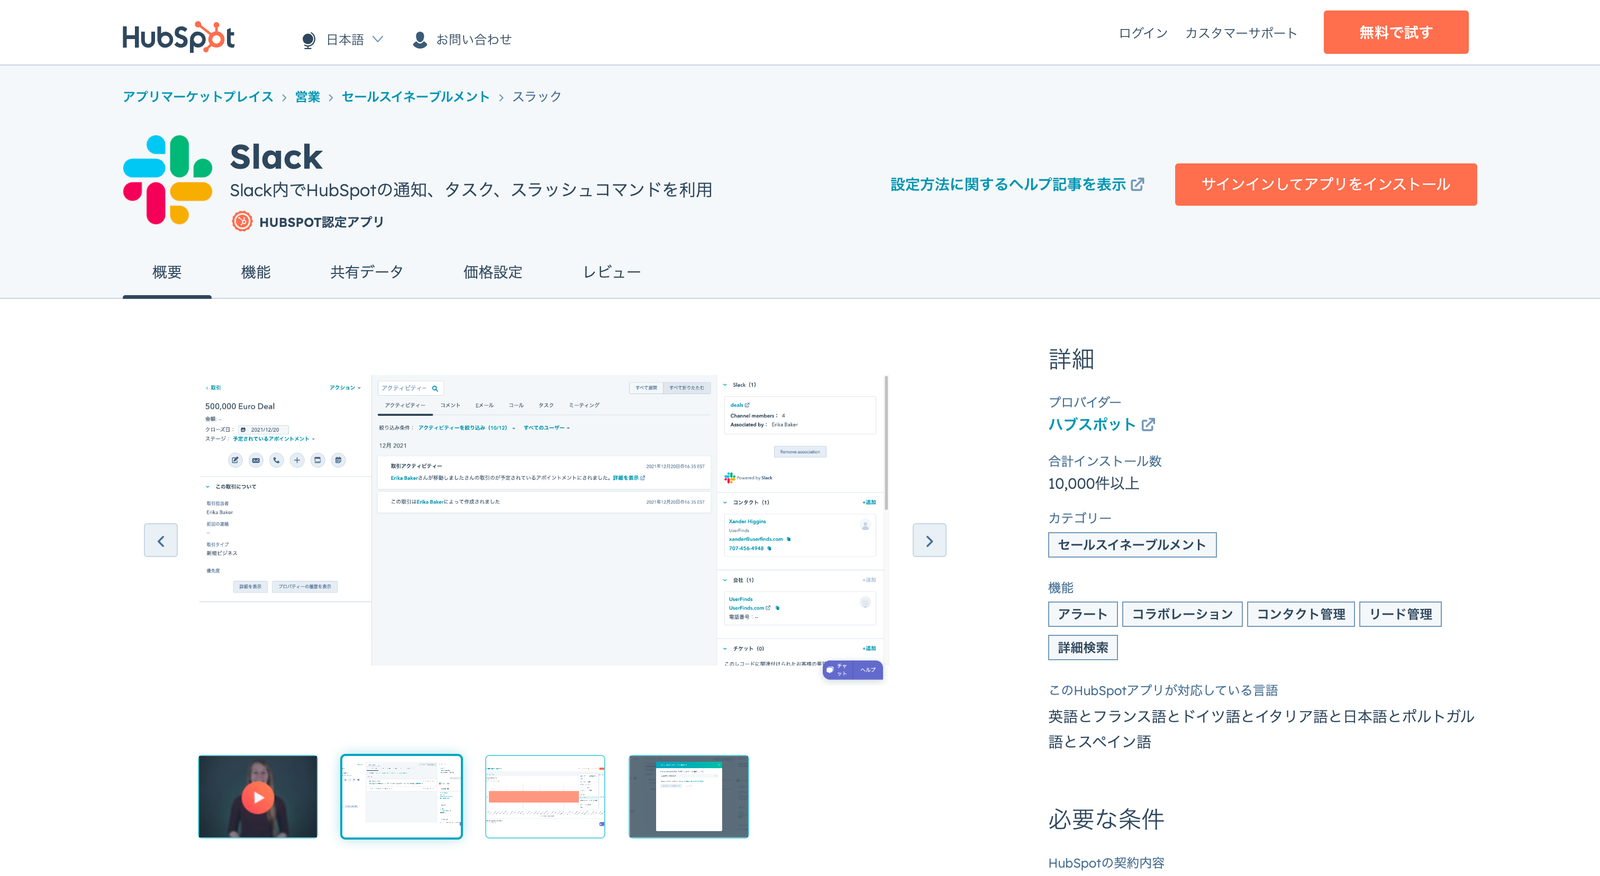Click the HubSpot logo
1600x876 pixels.
179,38
